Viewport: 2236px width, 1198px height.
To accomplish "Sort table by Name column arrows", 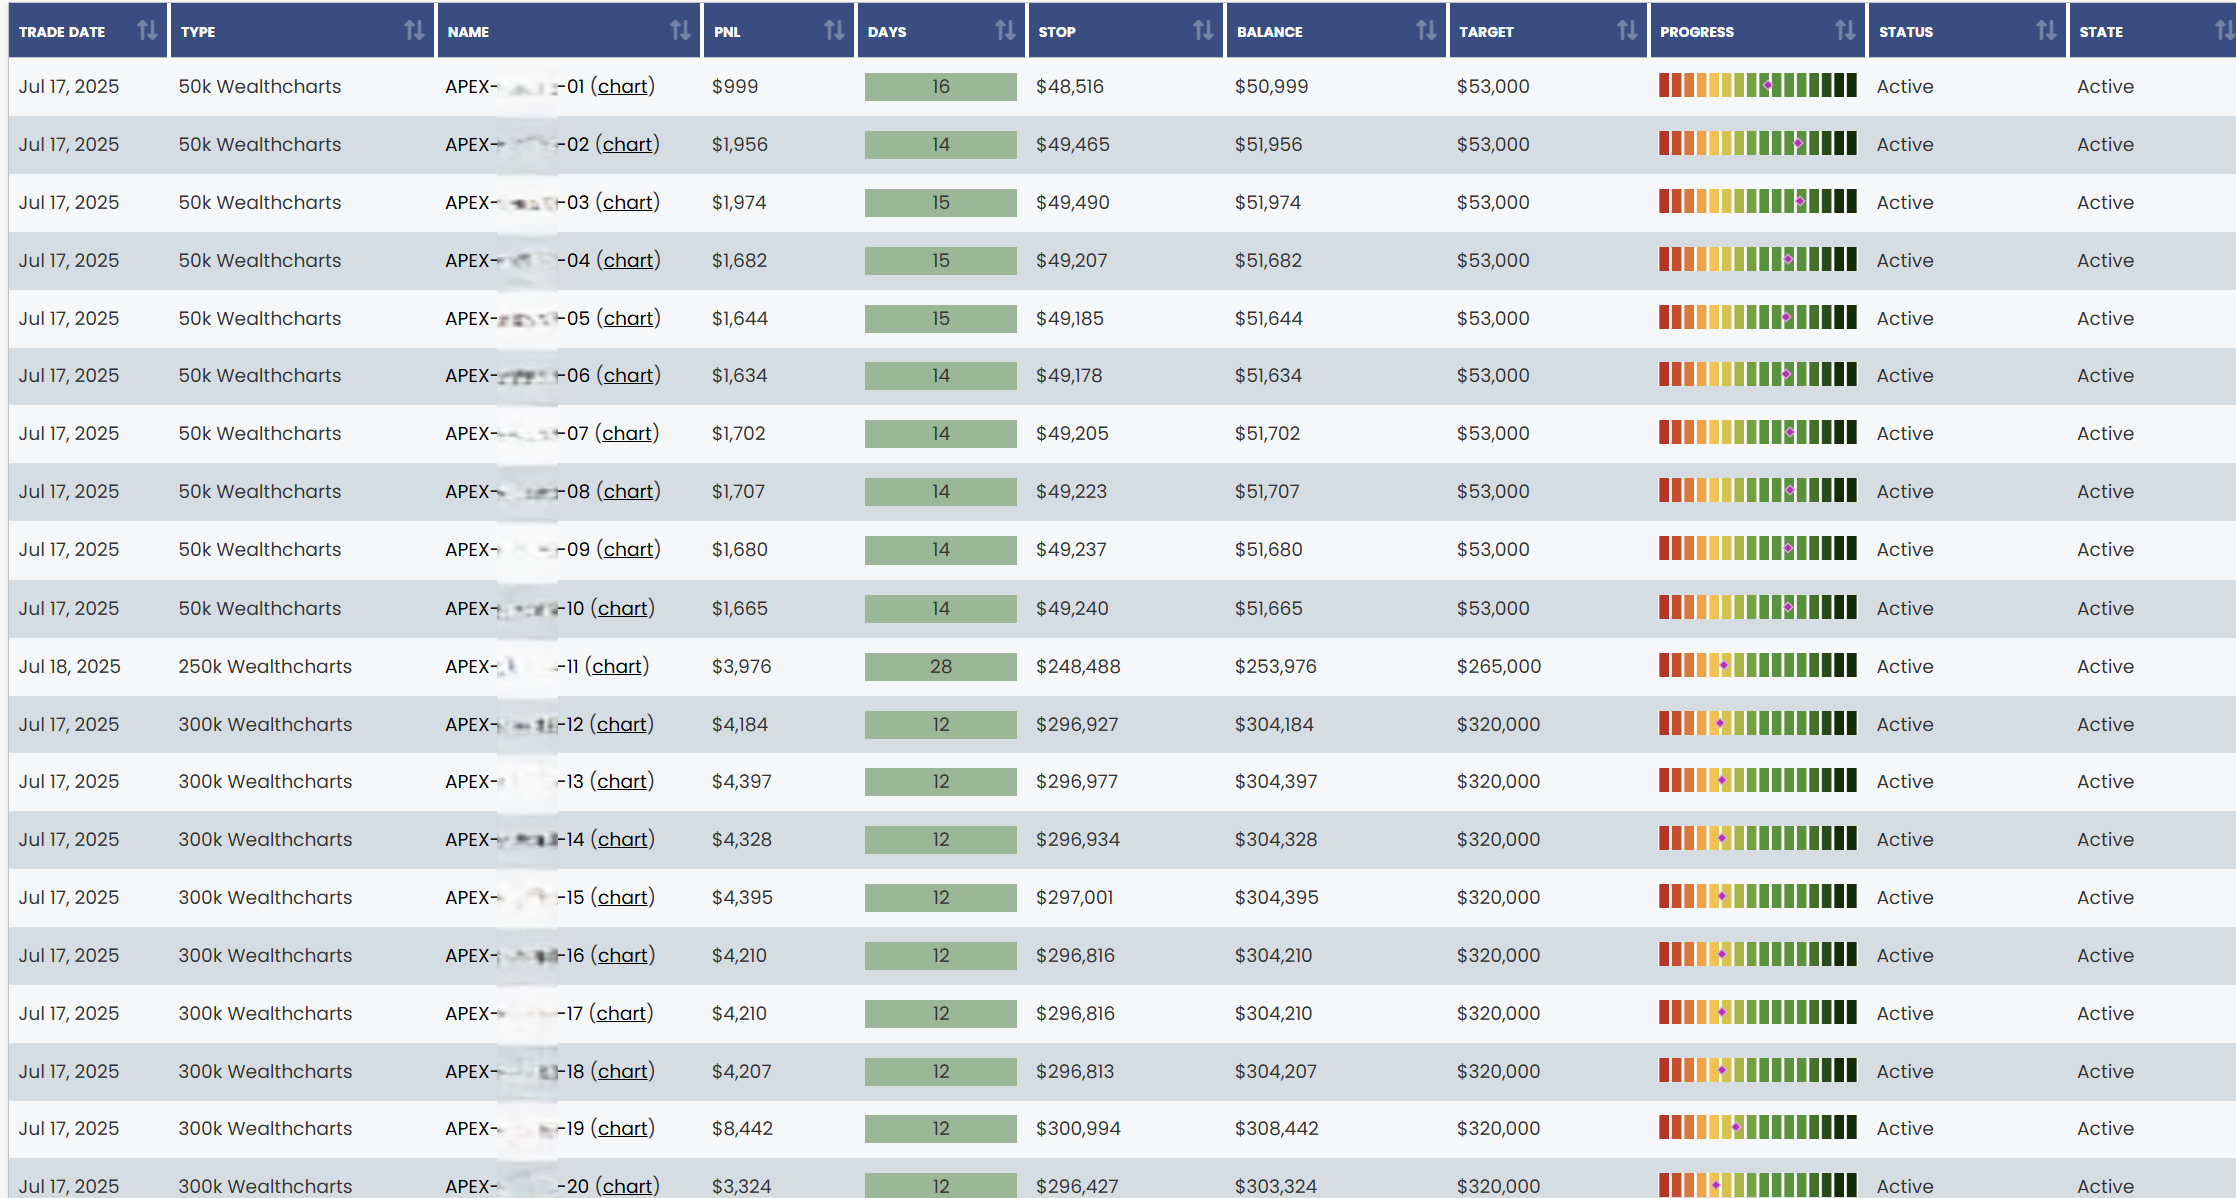I will pos(680,31).
